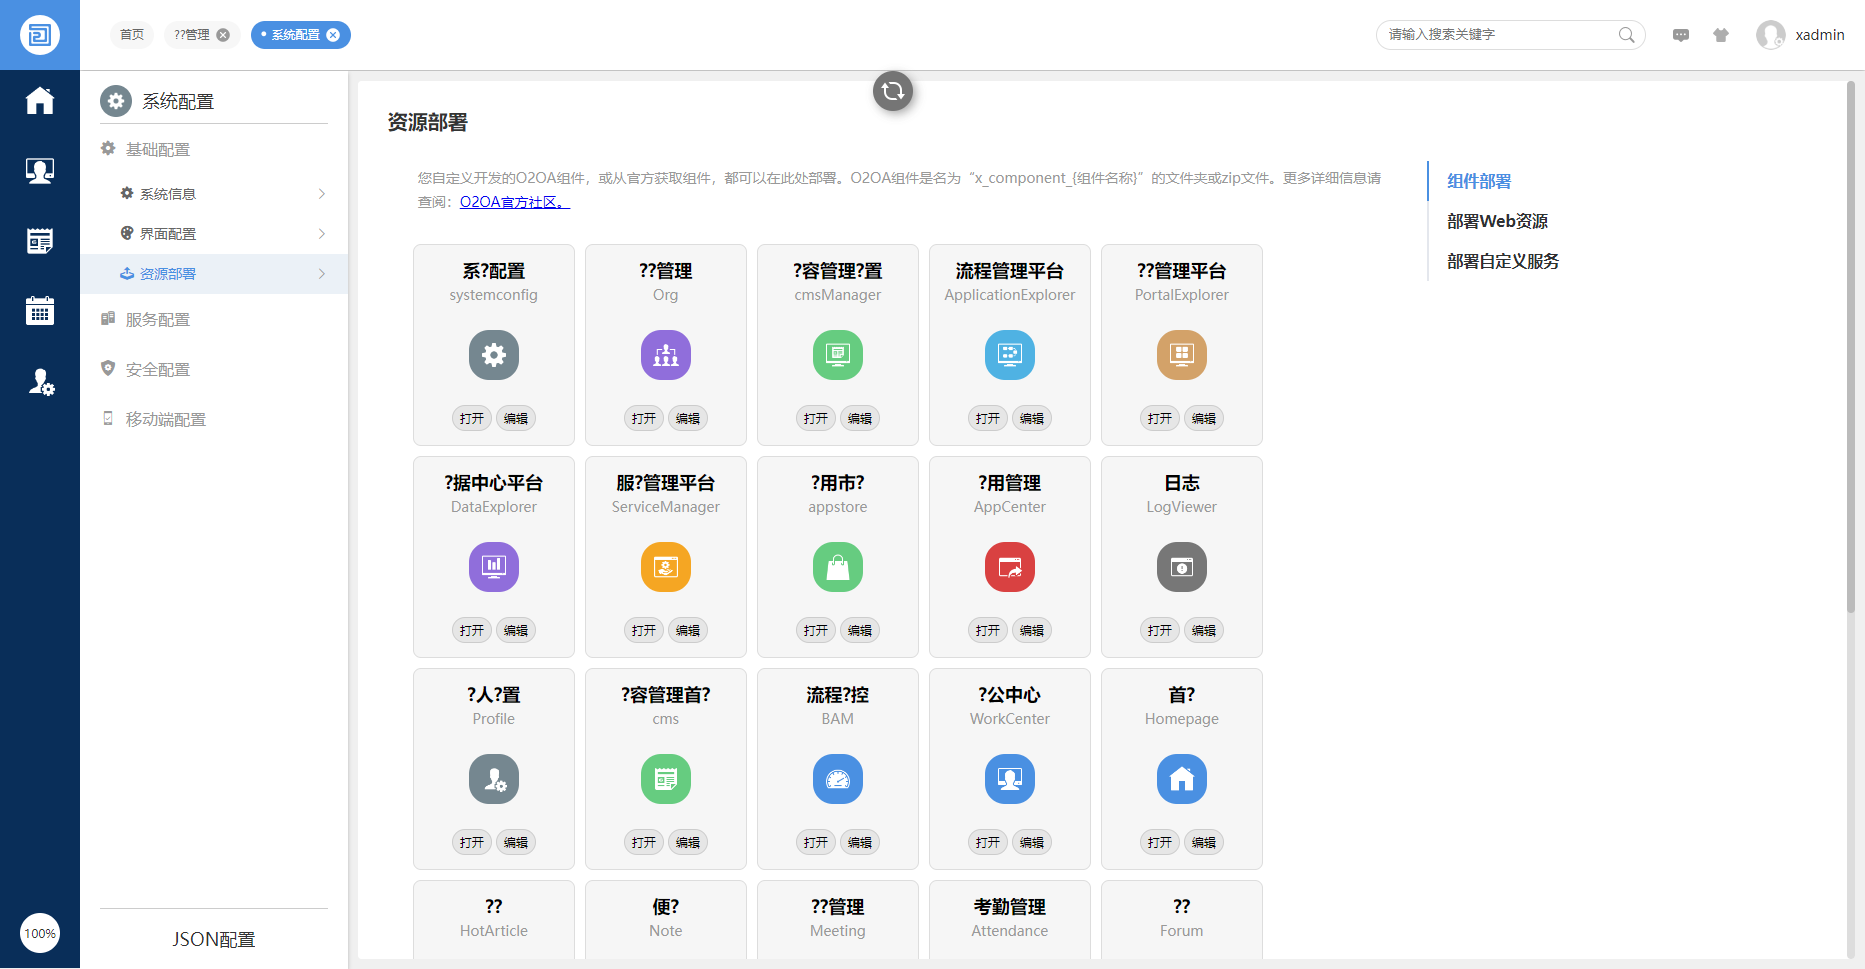Click the Org component purple icon
This screenshot has height=969, width=1865.
pyautogui.click(x=666, y=355)
